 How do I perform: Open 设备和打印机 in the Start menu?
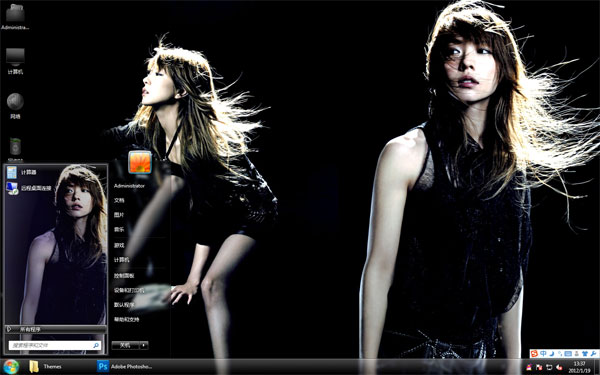[129, 290]
